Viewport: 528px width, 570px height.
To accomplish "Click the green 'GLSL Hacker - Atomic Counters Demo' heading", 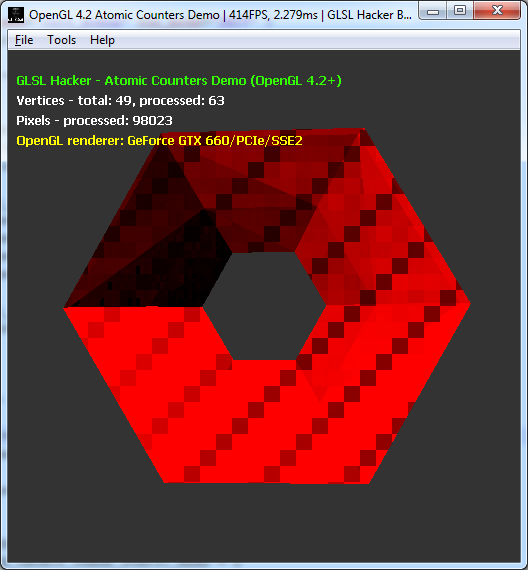I will point(179,80).
